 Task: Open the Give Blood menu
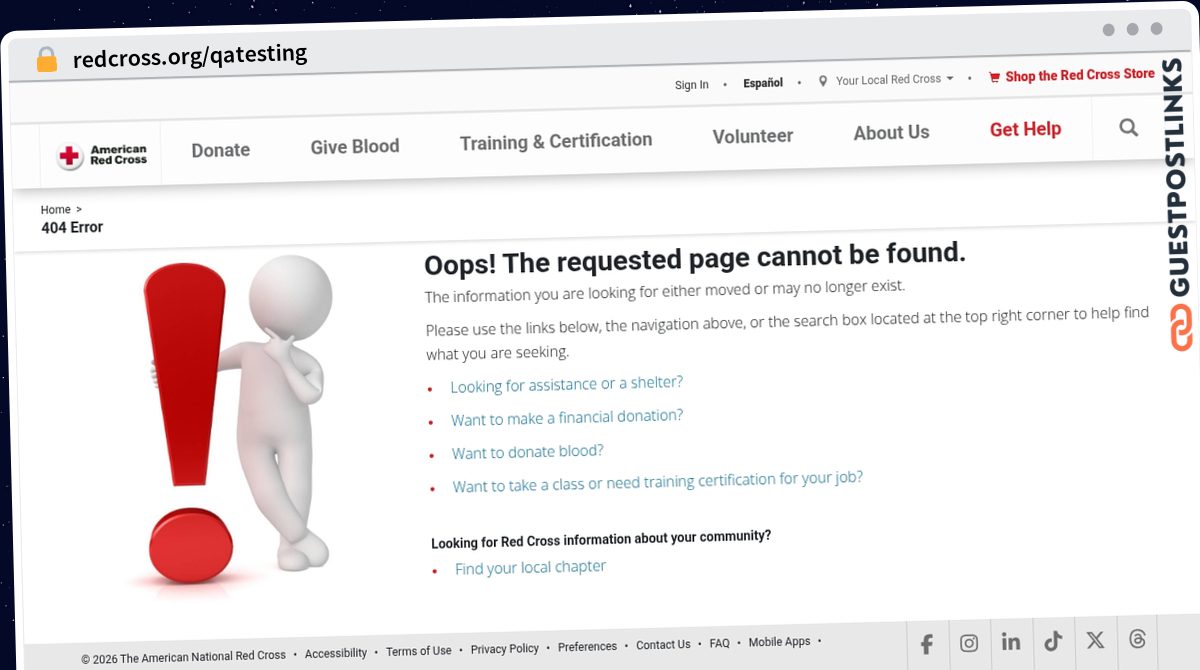(355, 147)
